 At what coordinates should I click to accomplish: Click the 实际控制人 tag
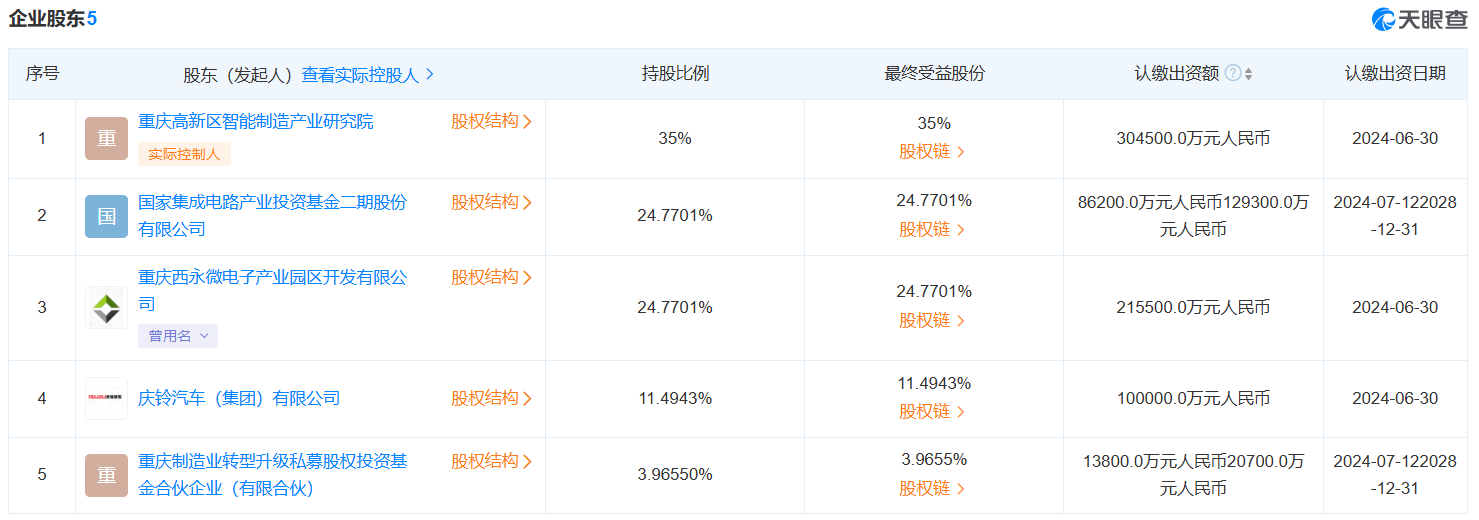coord(185,154)
